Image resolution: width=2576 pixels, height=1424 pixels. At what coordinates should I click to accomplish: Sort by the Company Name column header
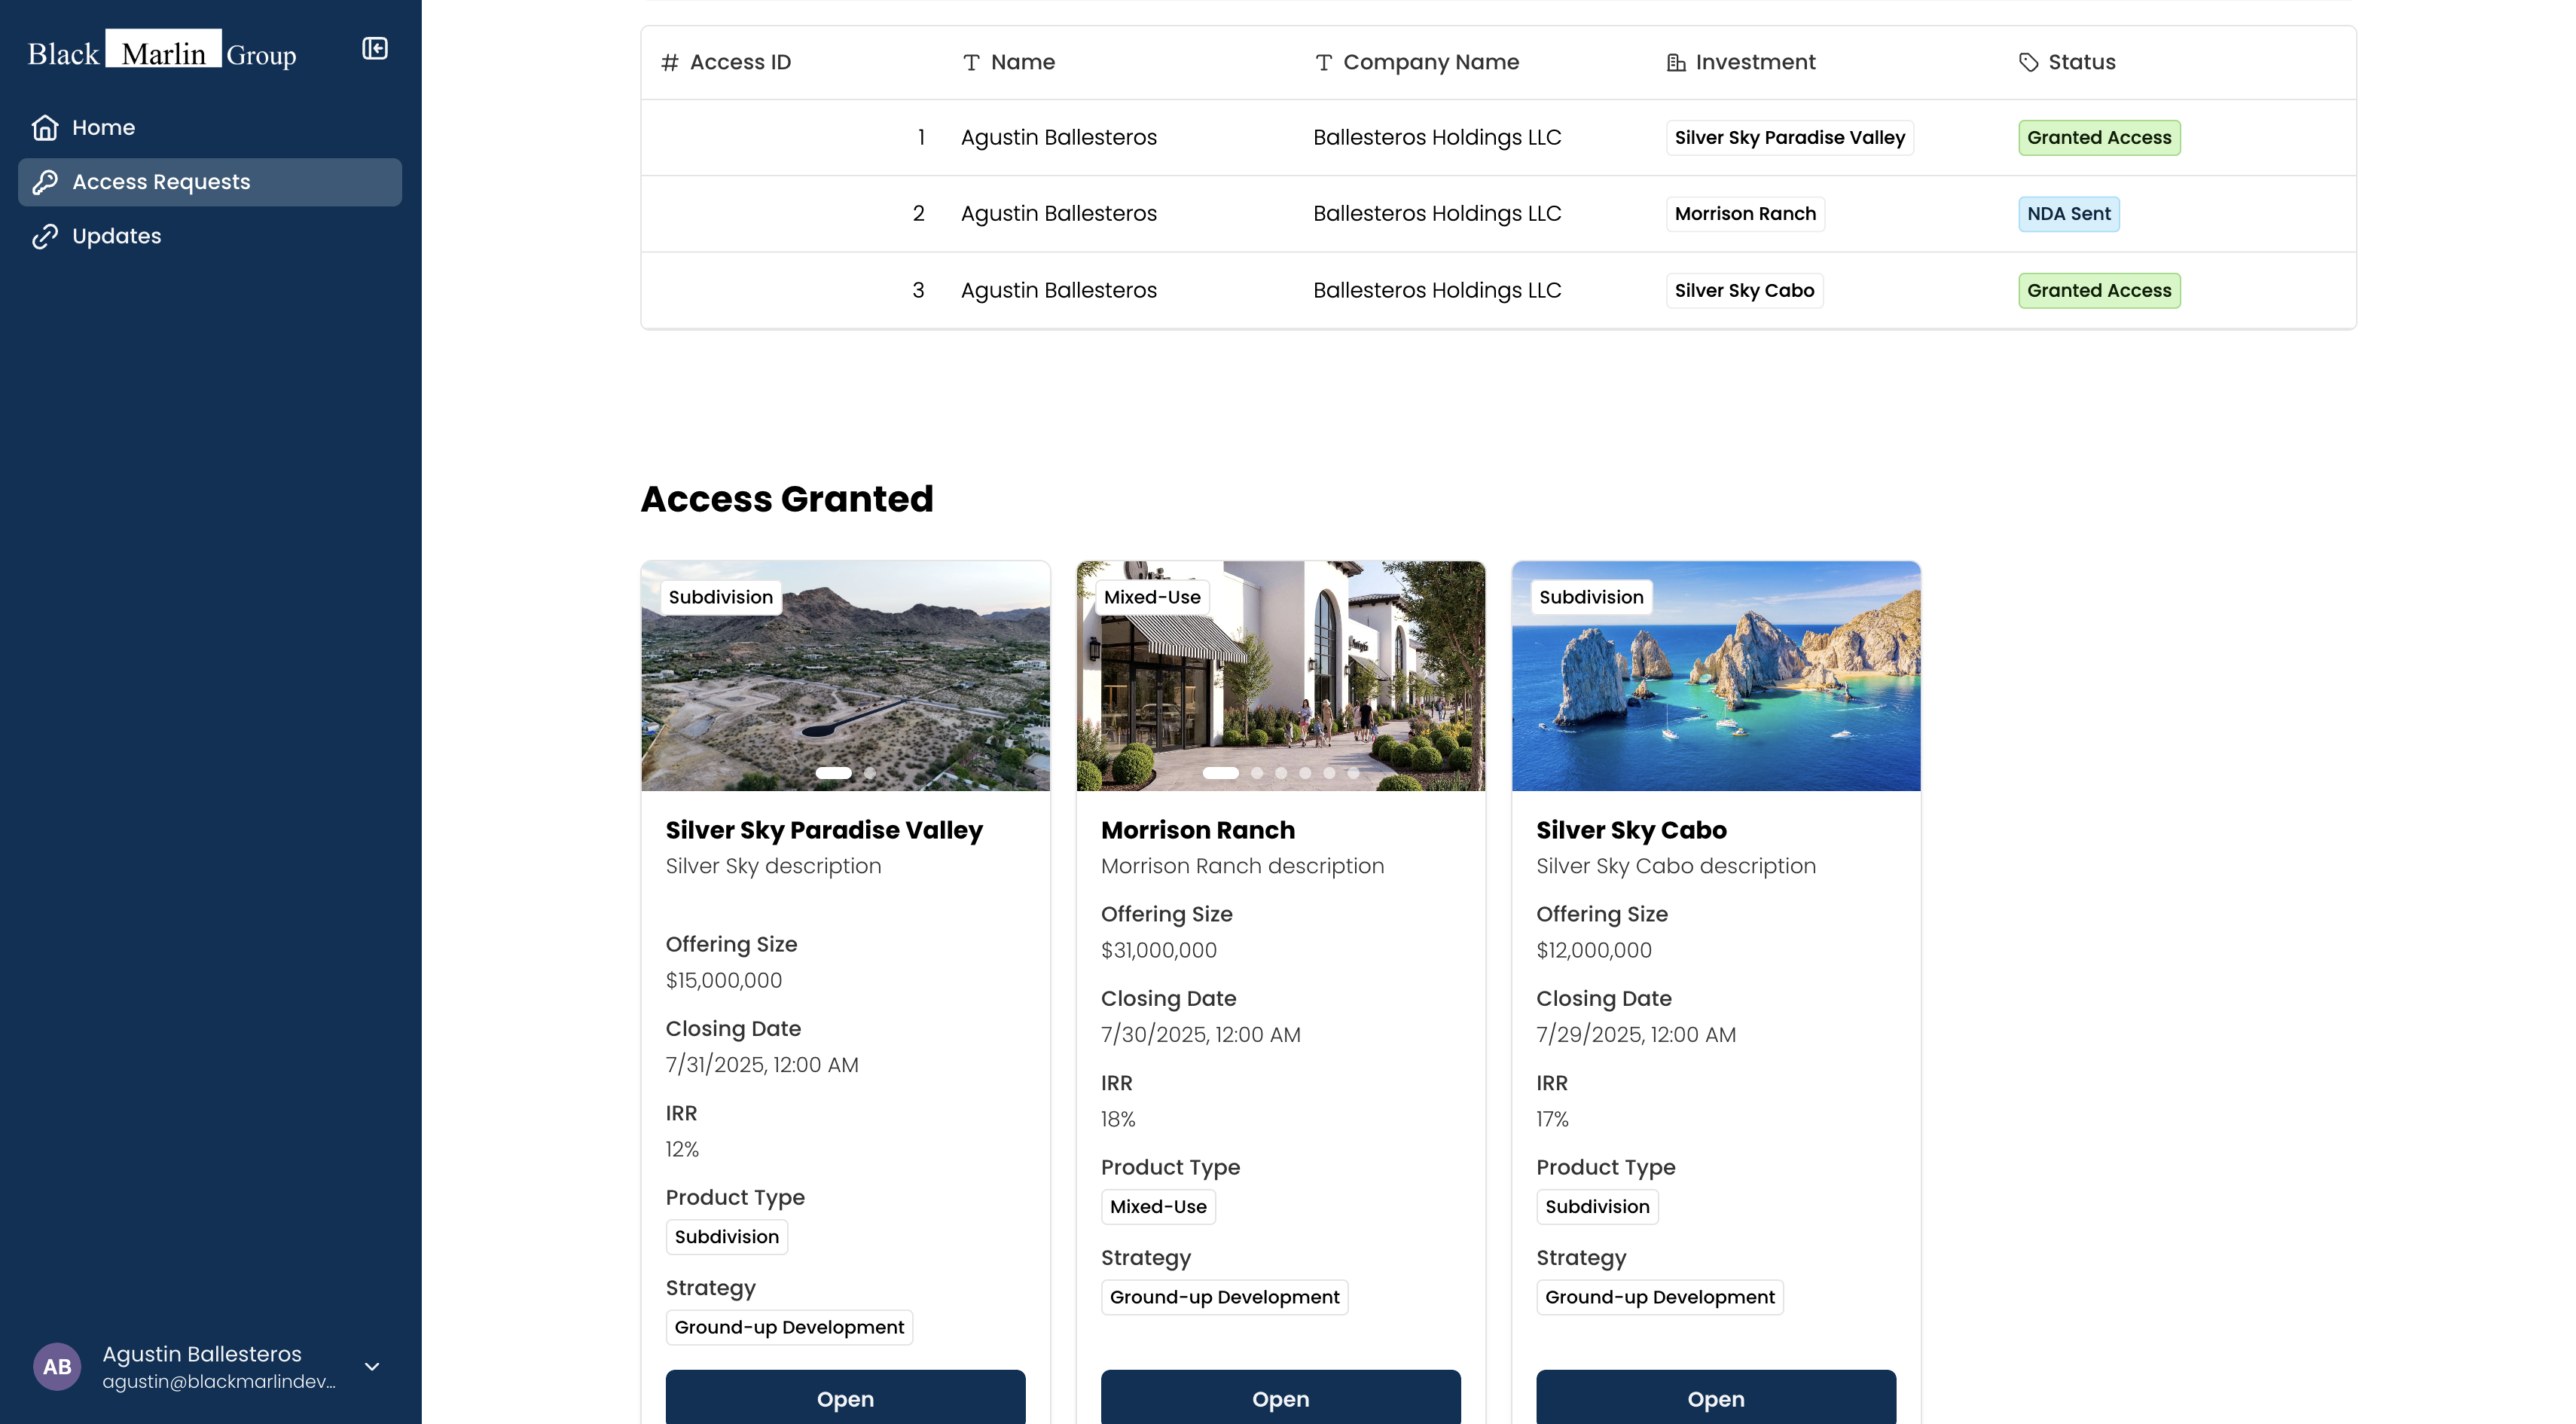1430,63
